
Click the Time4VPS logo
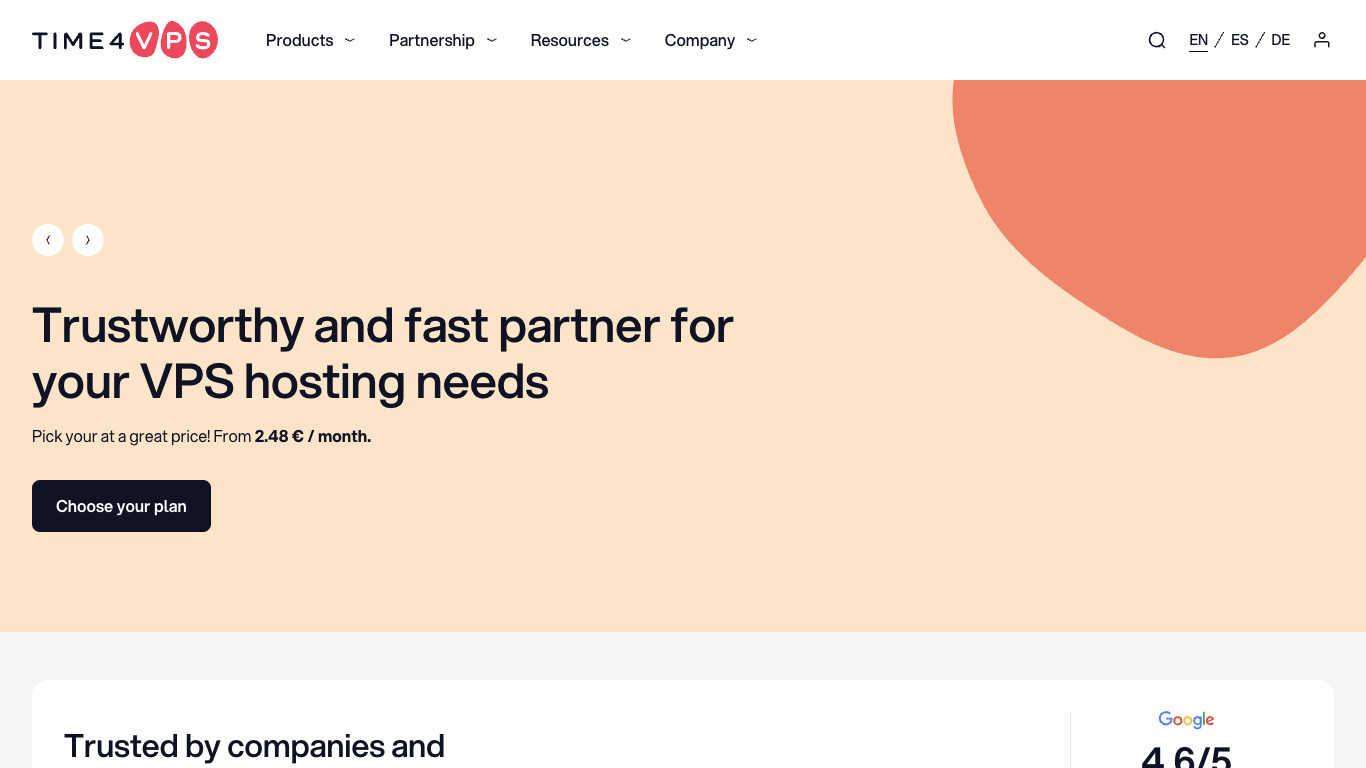[125, 40]
